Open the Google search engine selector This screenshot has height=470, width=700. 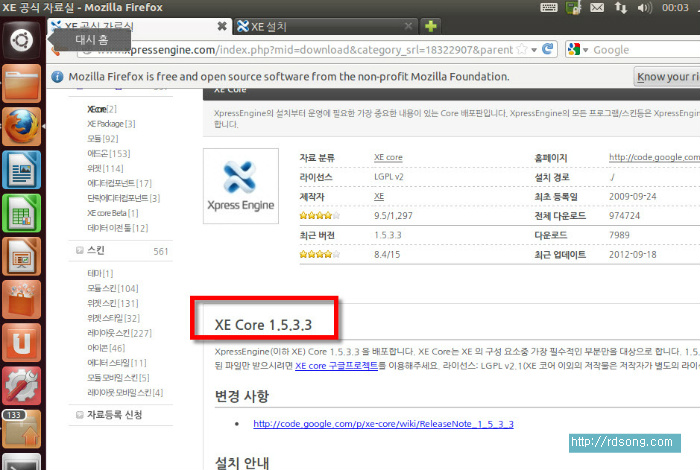coord(578,50)
